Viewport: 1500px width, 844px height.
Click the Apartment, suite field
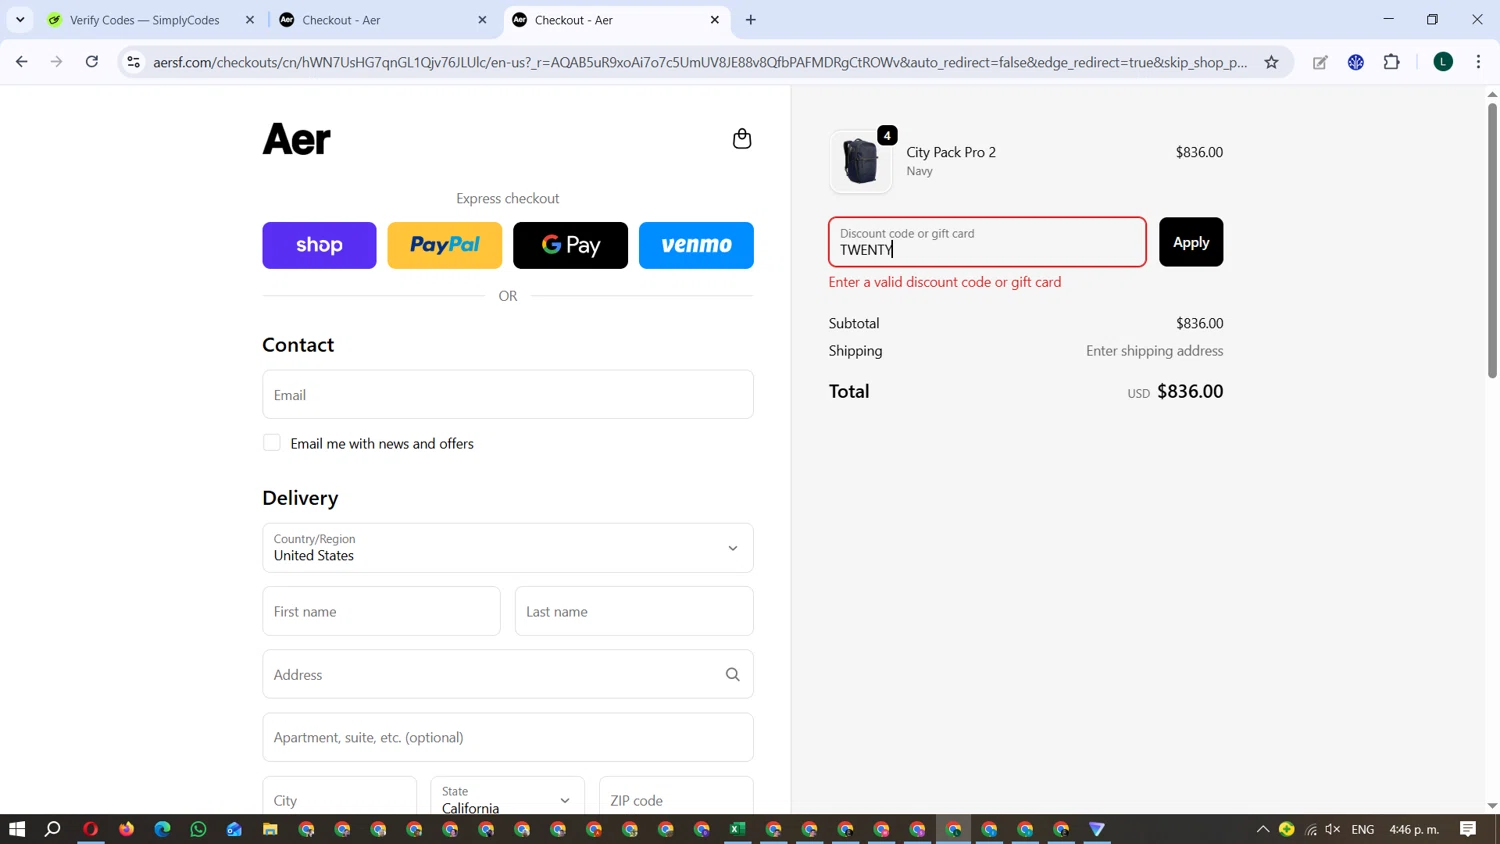(x=508, y=738)
